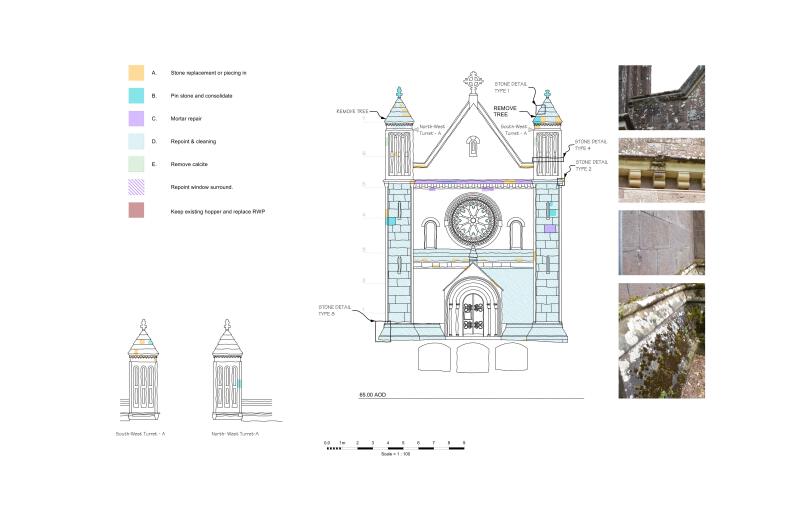Click the arched window right of rose window
This screenshot has width=800, height=531.
click(x=516, y=234)
